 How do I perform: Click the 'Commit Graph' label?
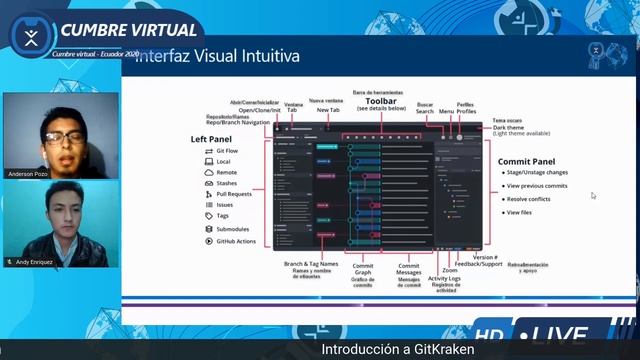pos(363,269)
